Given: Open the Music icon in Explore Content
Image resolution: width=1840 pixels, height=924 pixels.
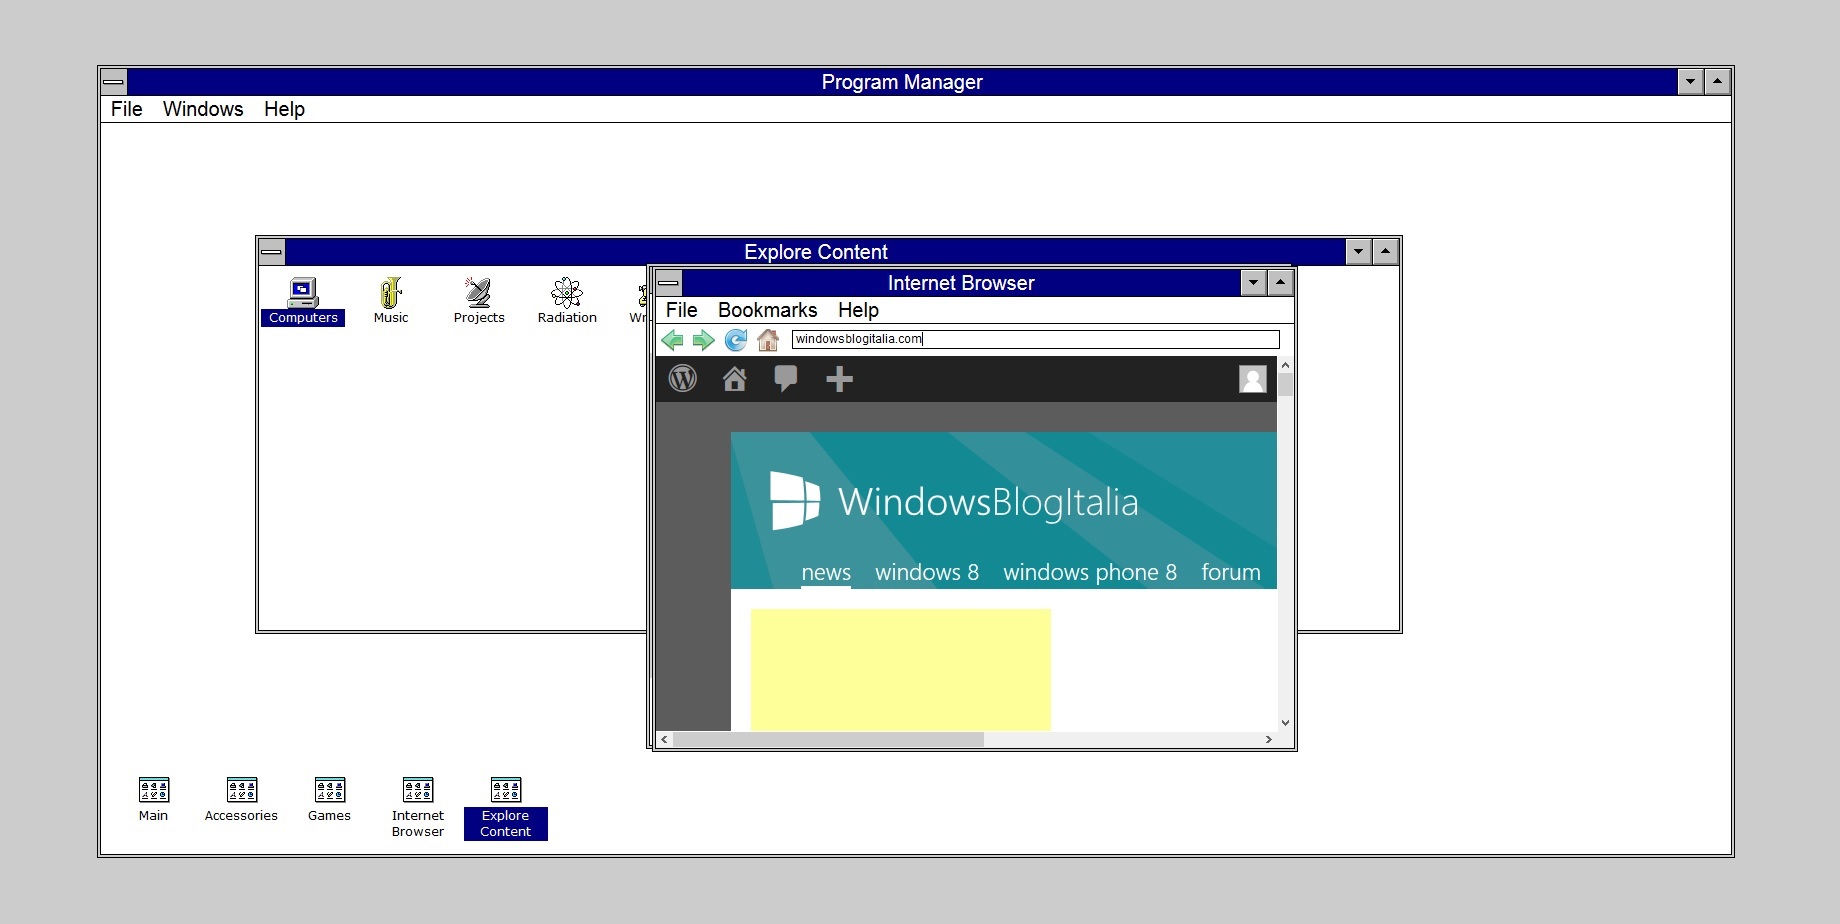Looking at the screenshot, I should (391, 301).
